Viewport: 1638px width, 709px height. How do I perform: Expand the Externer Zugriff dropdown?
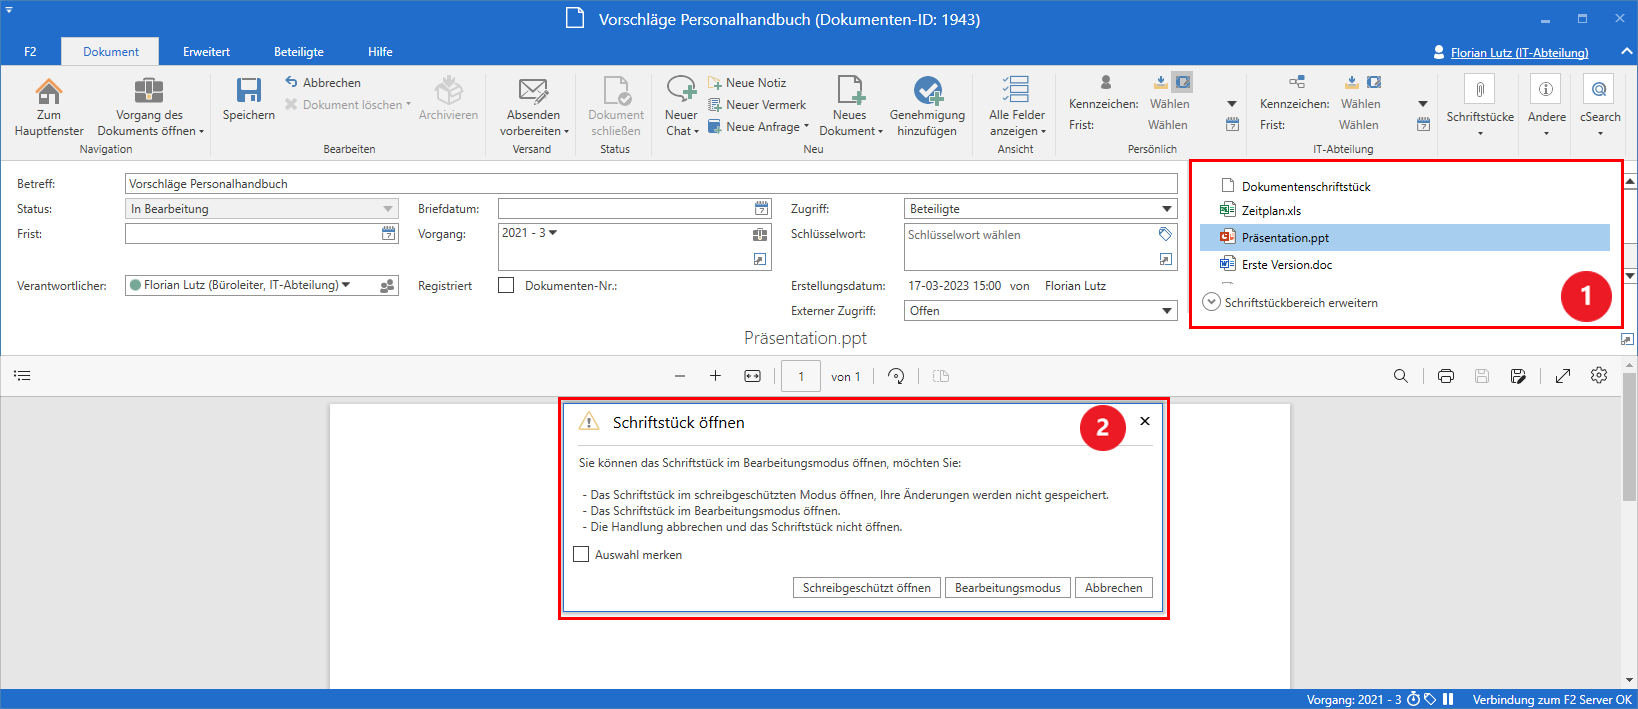1166,311
